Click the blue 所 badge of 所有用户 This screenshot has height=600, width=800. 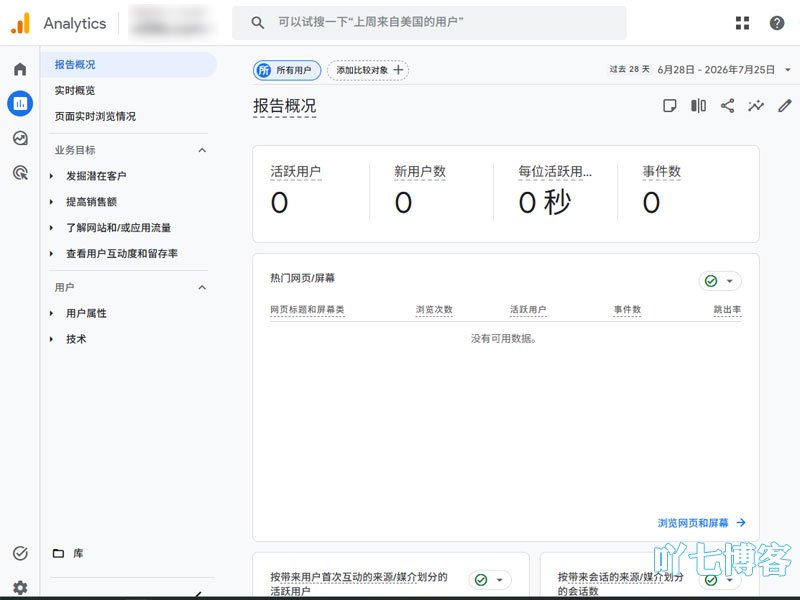tap(264, 70)
